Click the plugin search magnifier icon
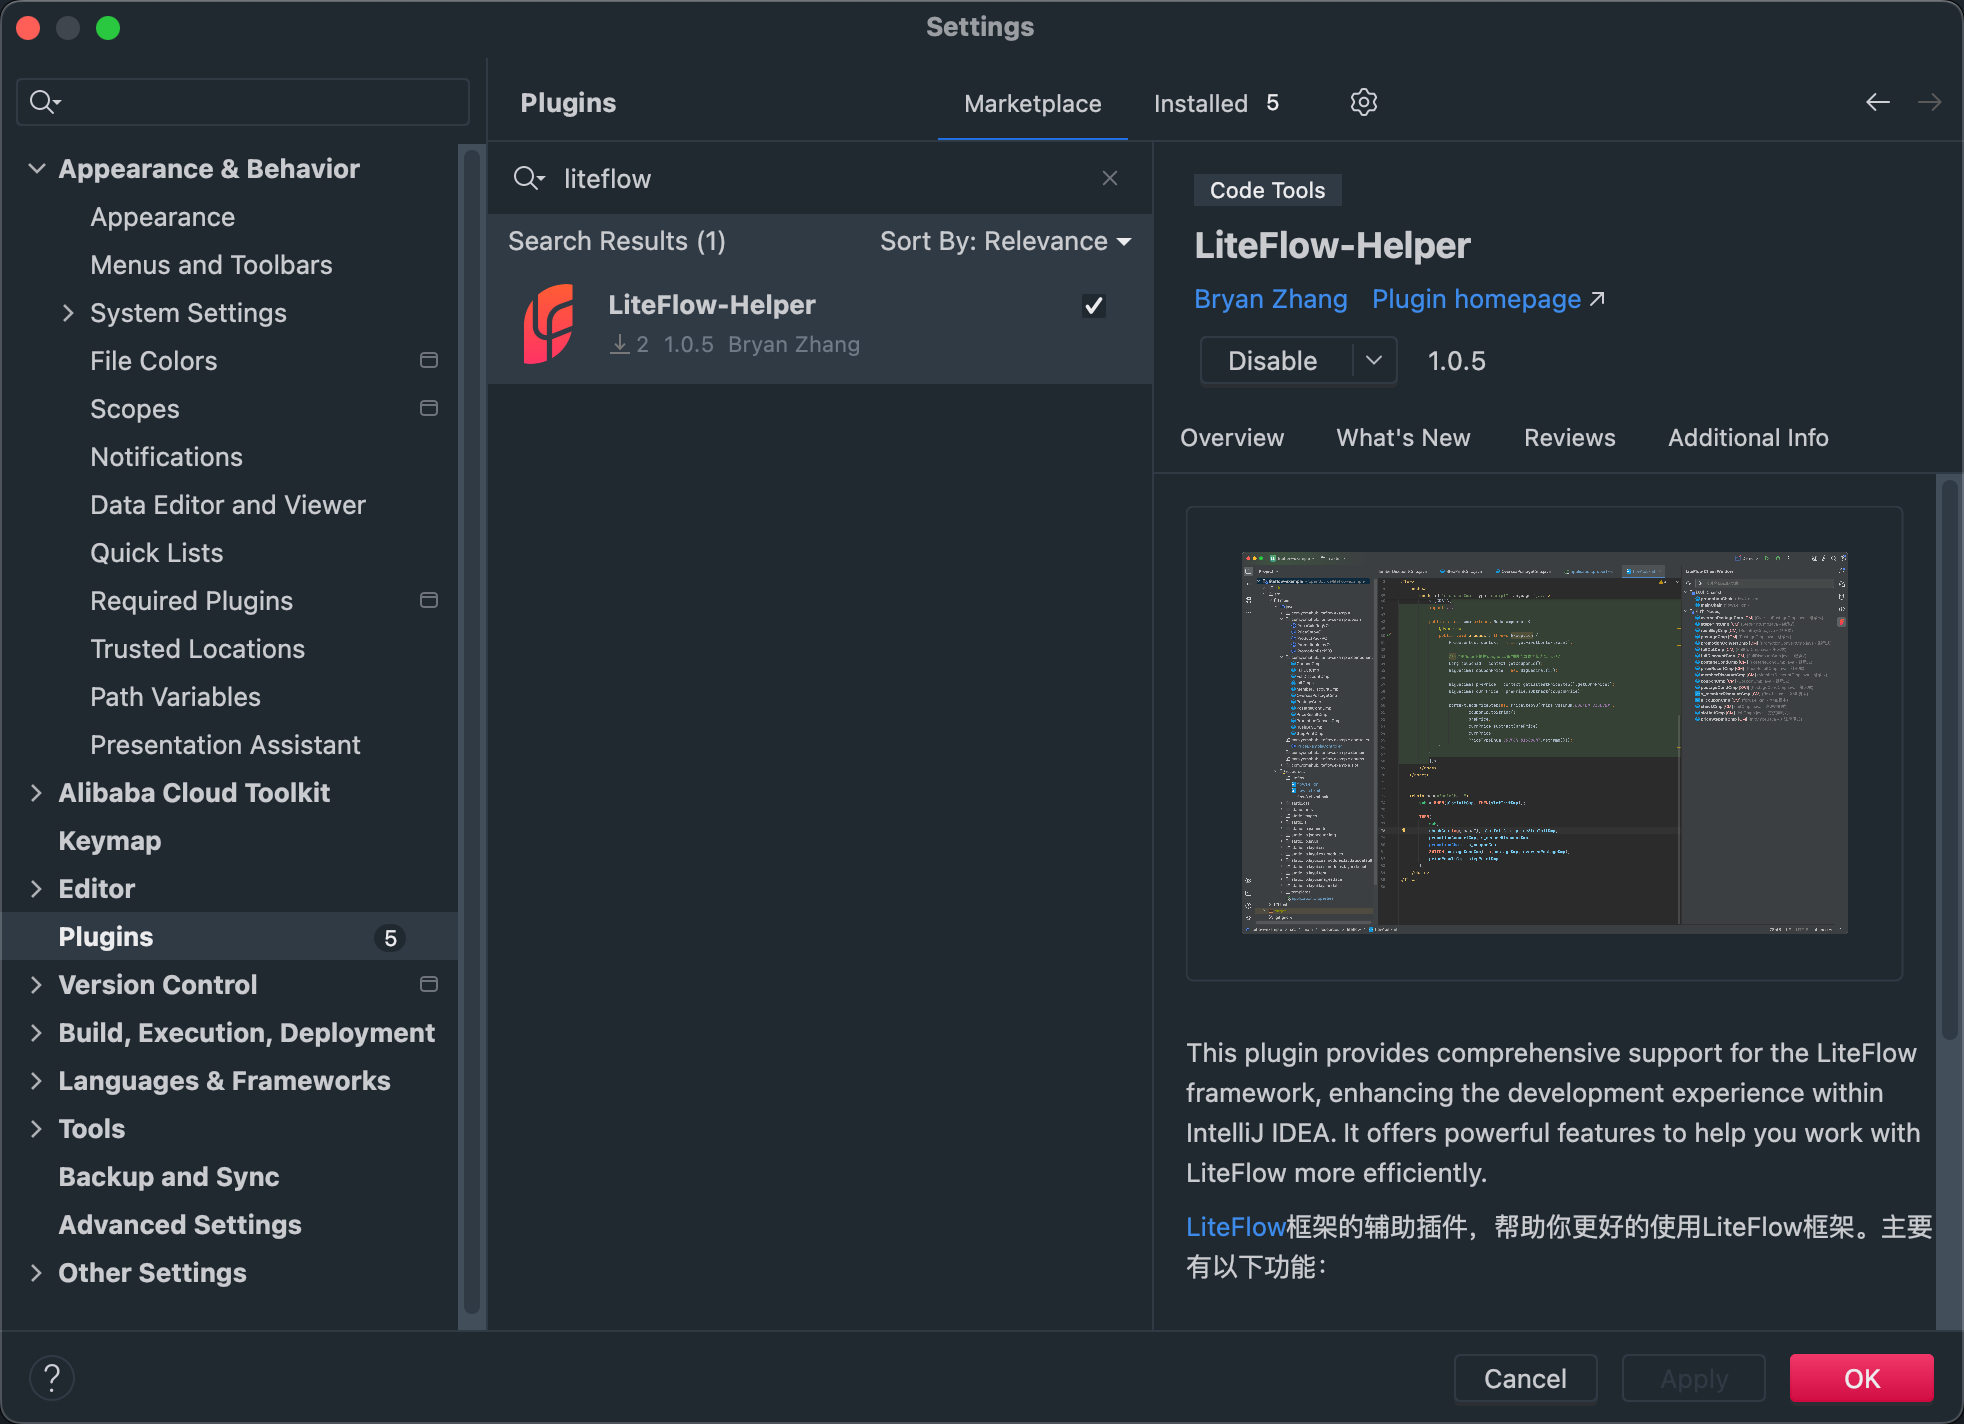 point(528,178)
